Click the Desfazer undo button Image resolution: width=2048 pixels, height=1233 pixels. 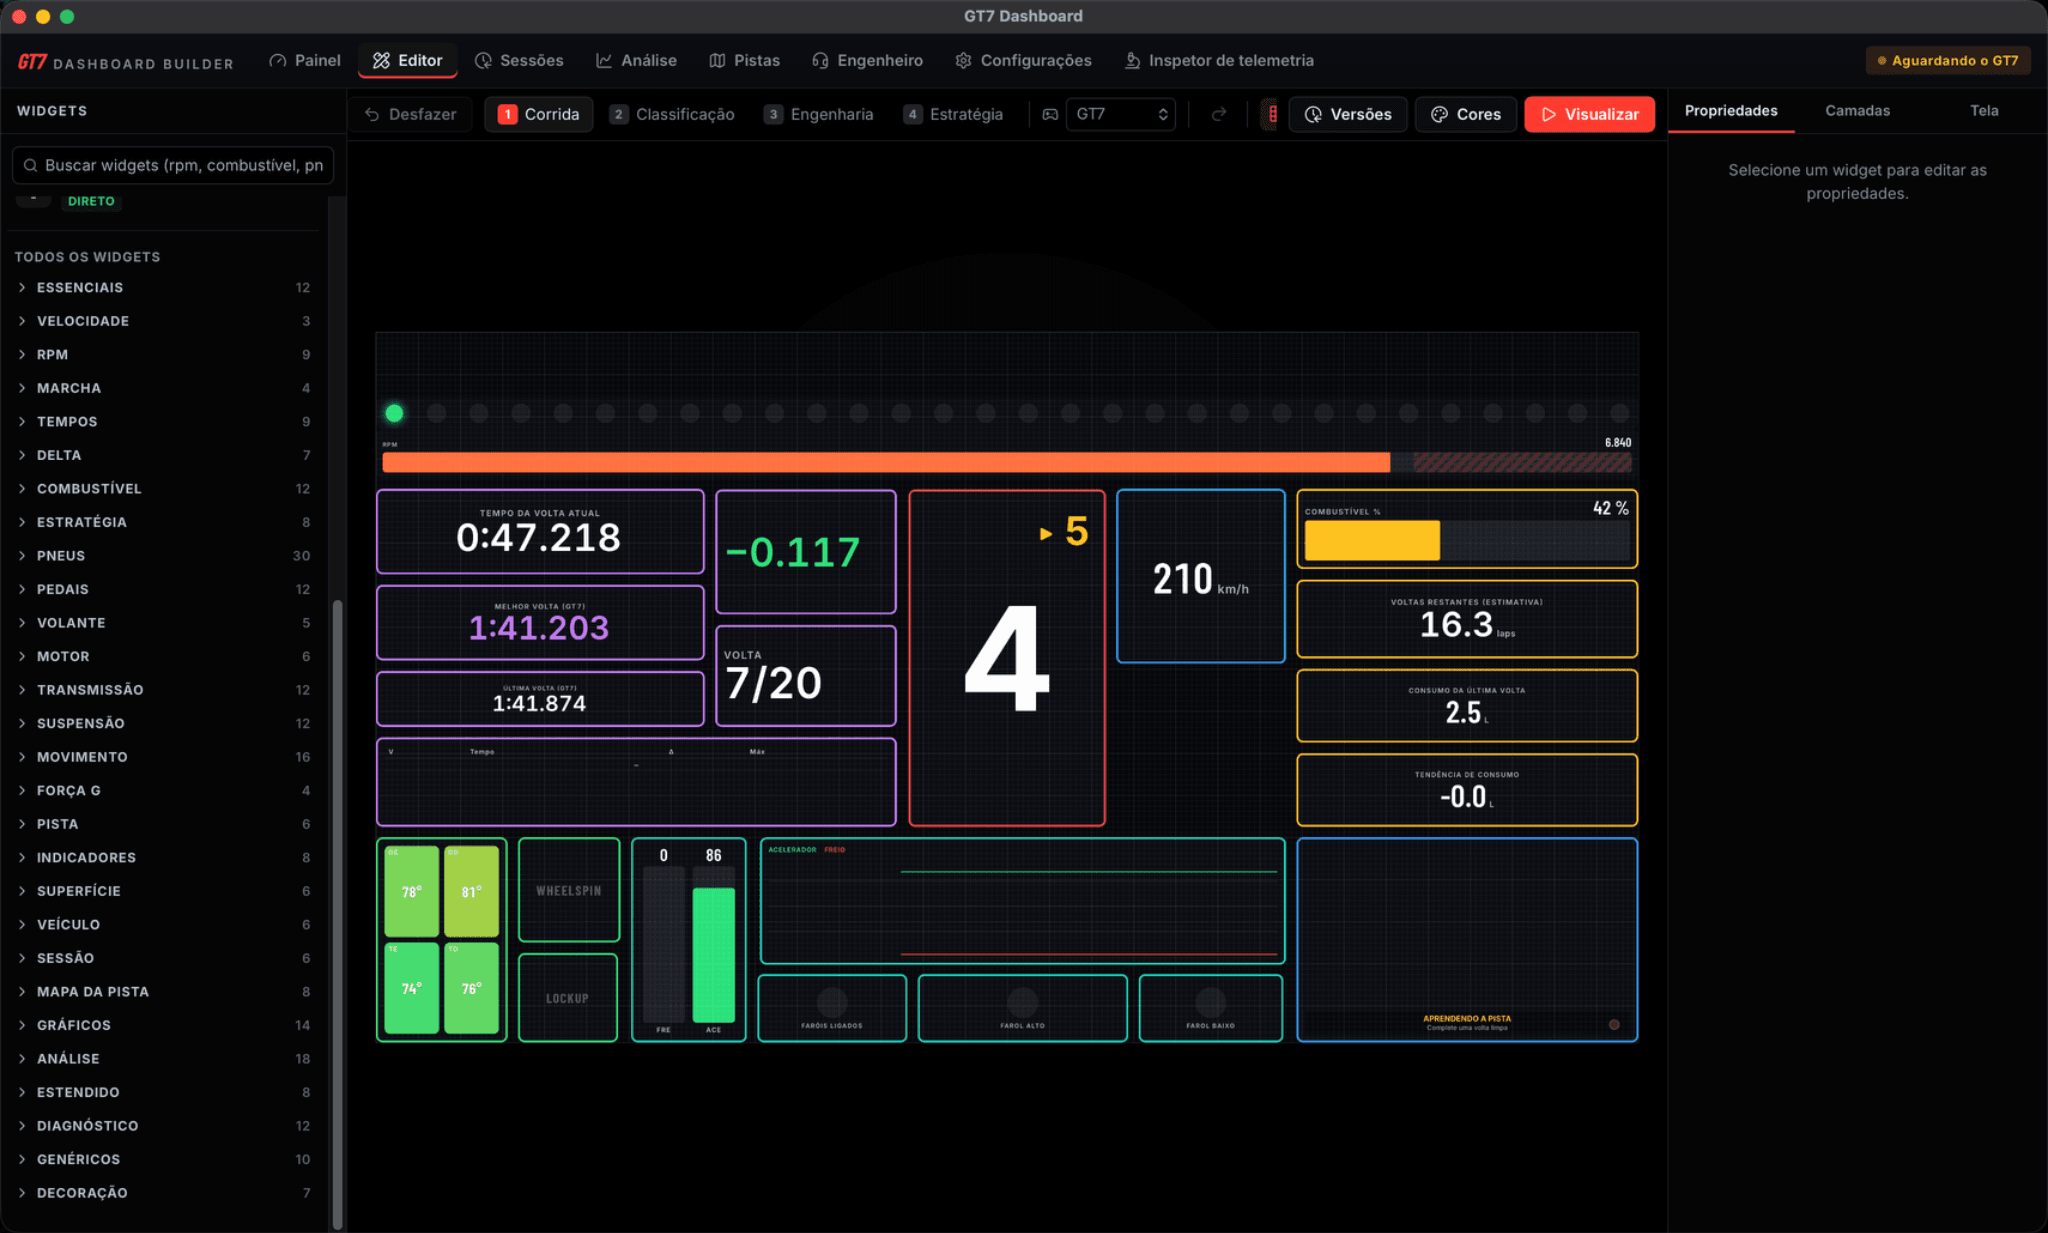(411, 115)
